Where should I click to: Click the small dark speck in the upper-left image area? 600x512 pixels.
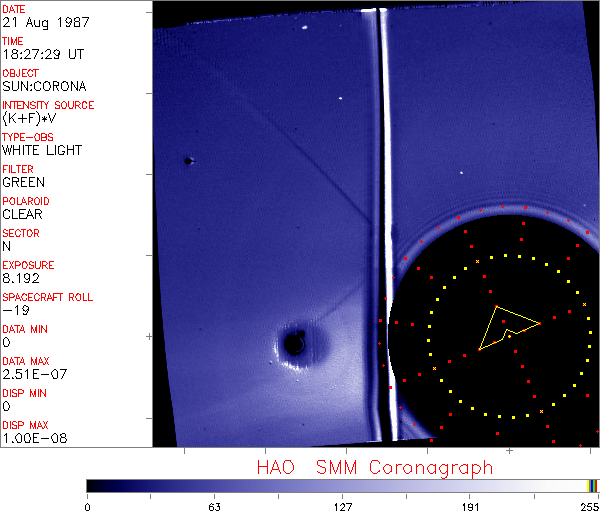[x=188, y=160]
